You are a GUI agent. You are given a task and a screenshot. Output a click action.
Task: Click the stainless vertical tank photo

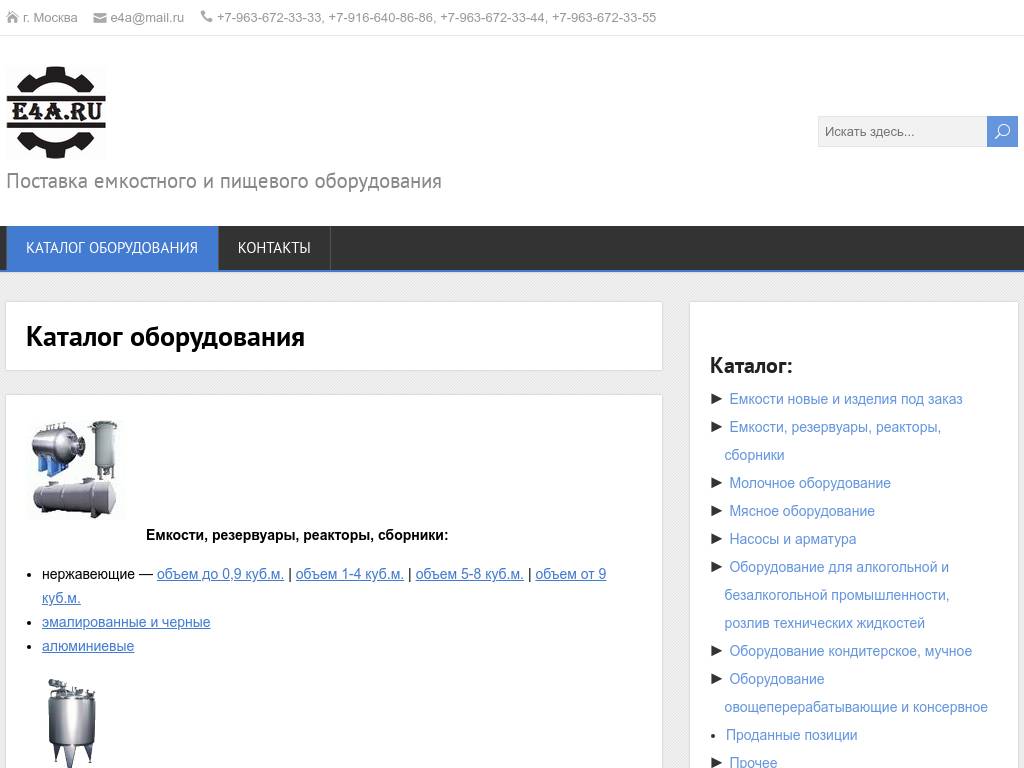71,718
